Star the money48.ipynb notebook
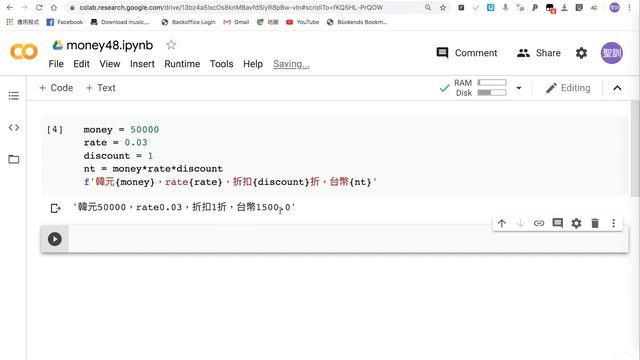640x360 pixels. (171, 45)
